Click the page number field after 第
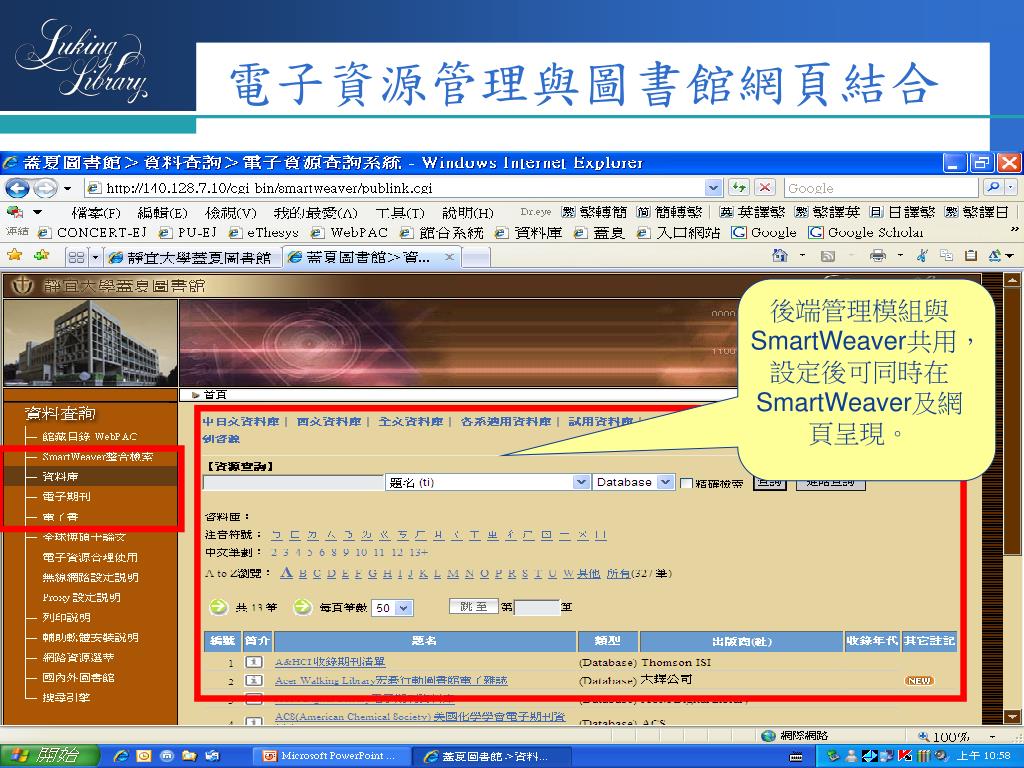Viewport: 1024px width, 768px height. tap(537, 607)
